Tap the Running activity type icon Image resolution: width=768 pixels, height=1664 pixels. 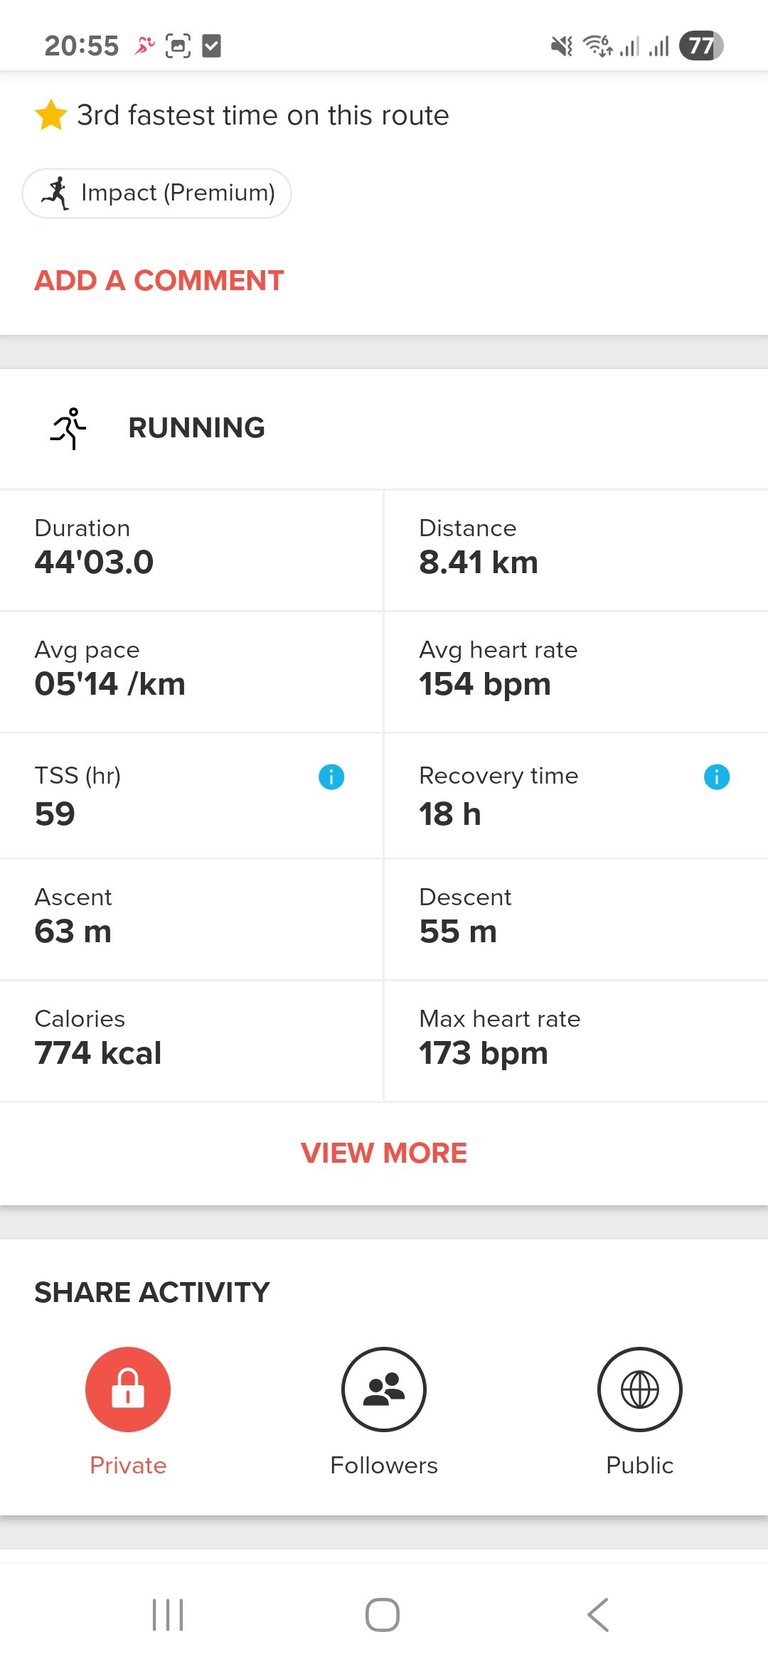tap(68, 428)
